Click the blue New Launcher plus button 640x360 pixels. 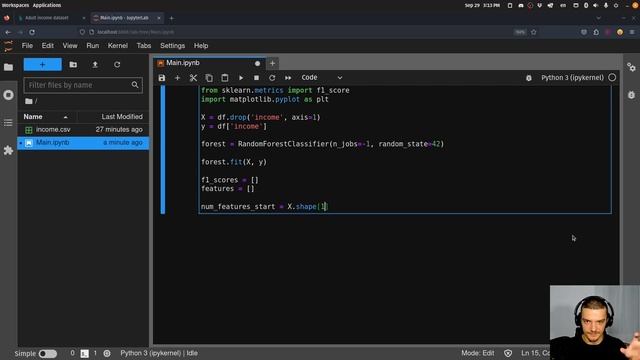click(x=42, y=64)
